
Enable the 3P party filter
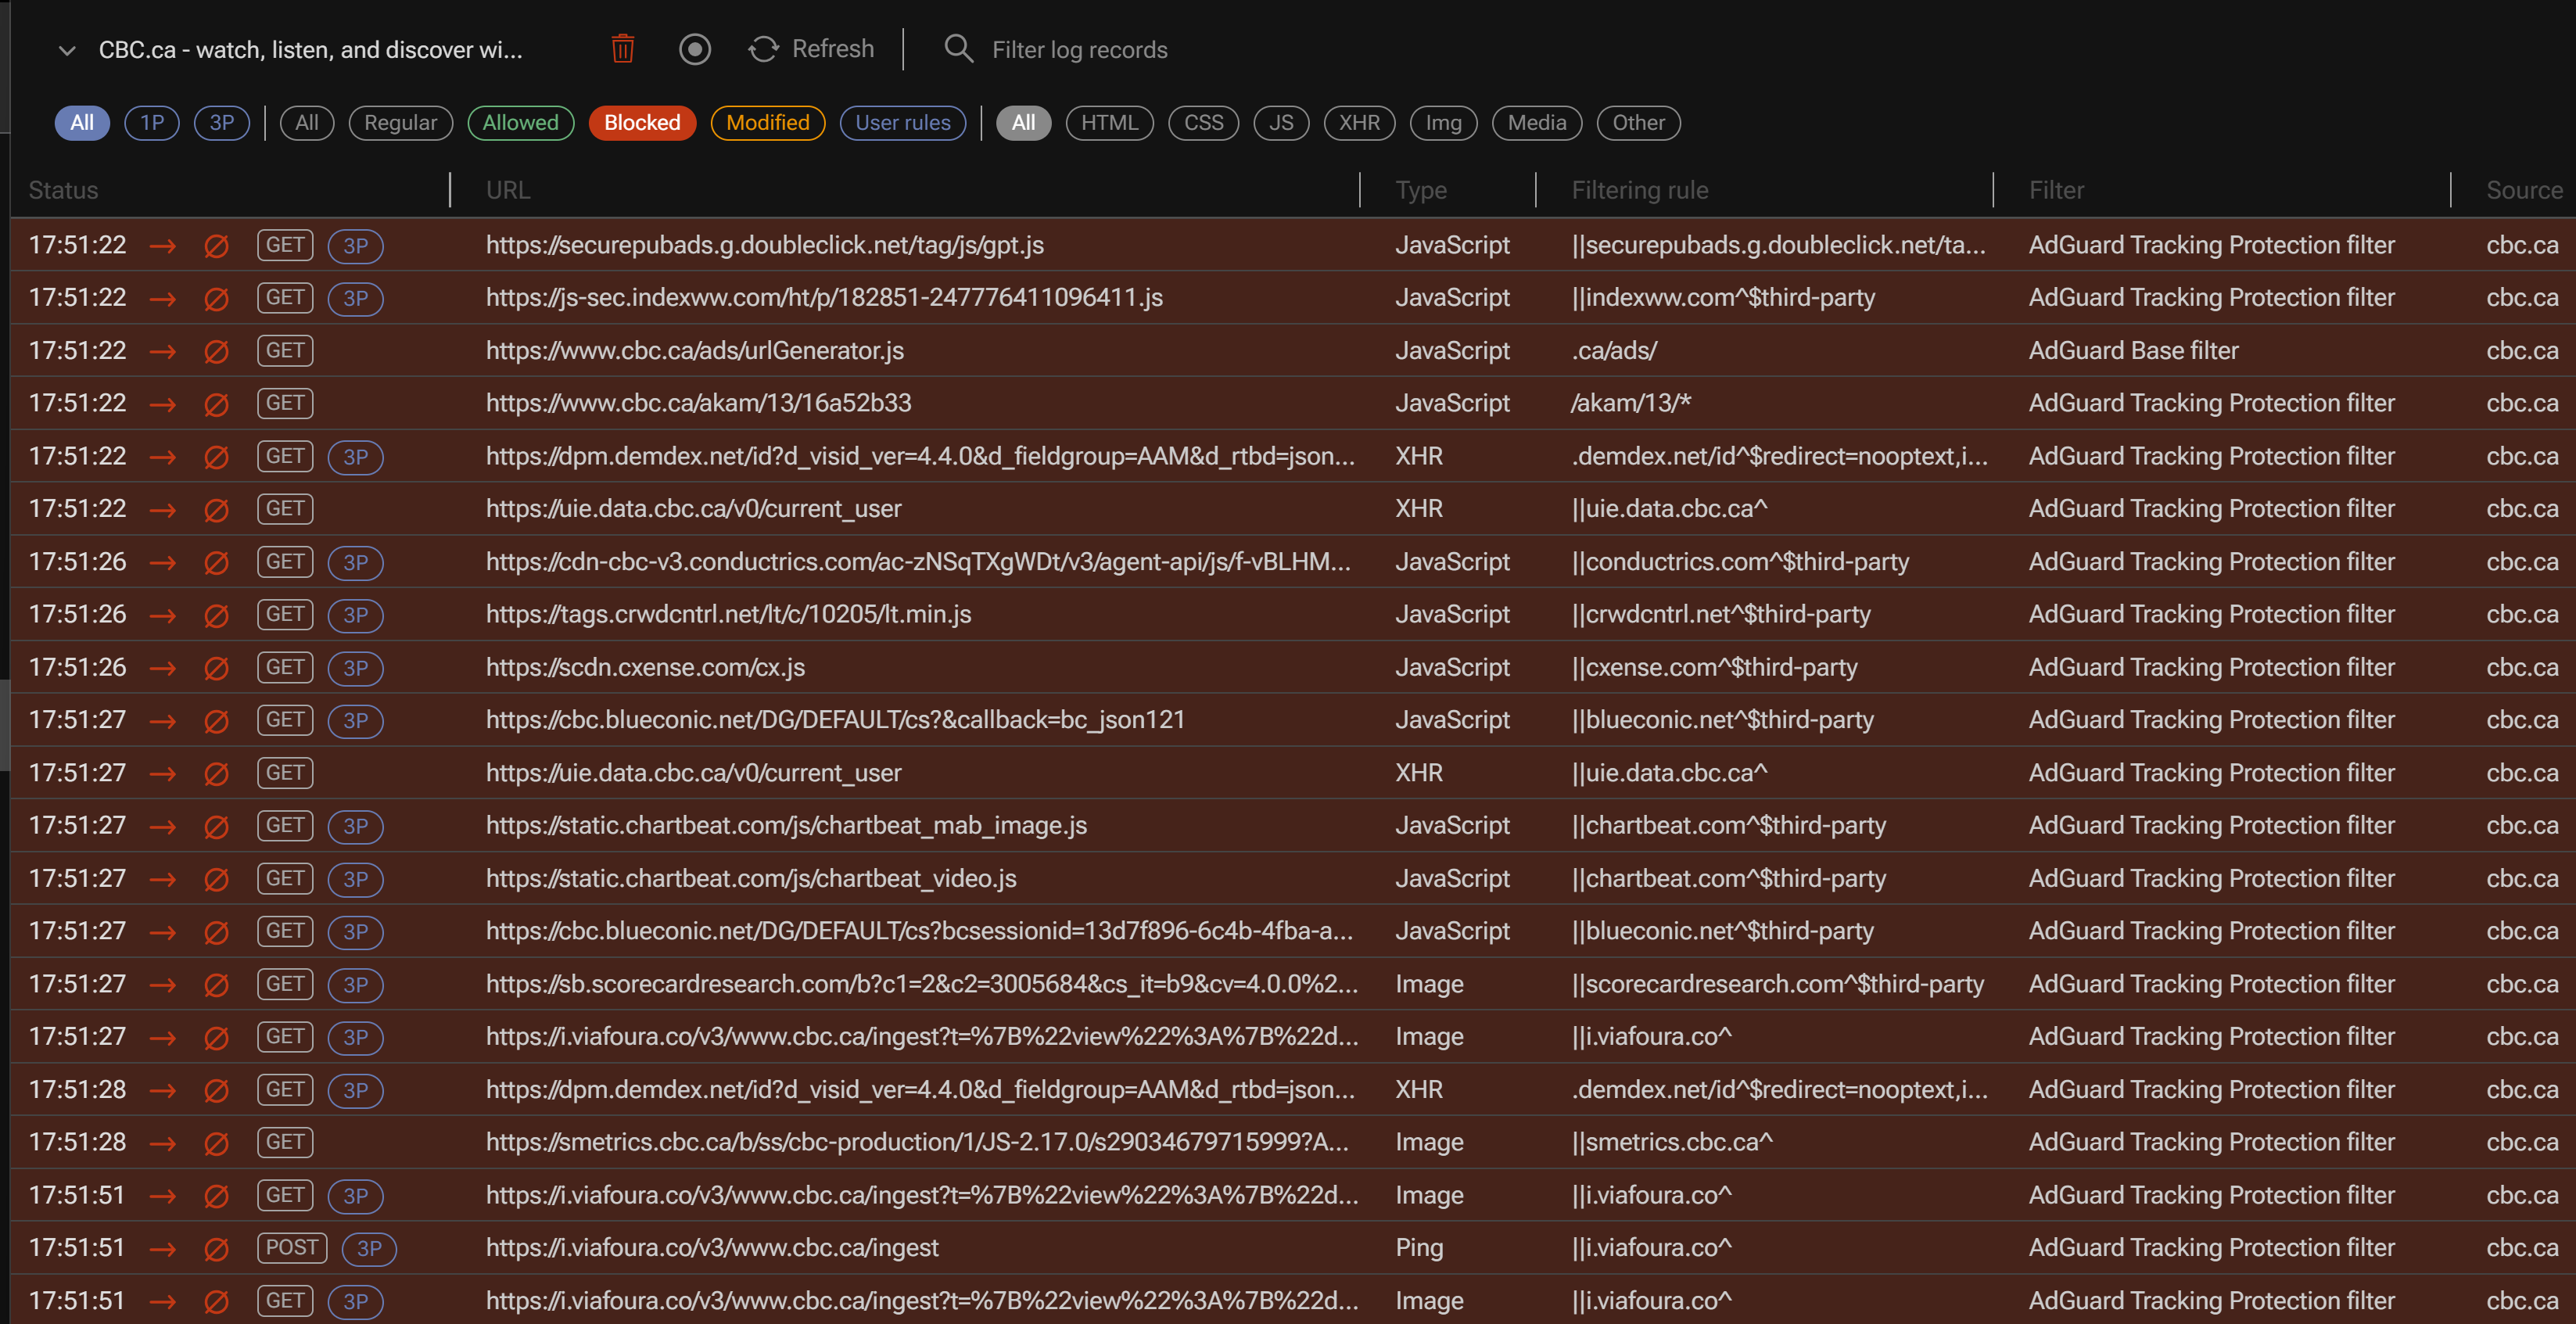221,123
